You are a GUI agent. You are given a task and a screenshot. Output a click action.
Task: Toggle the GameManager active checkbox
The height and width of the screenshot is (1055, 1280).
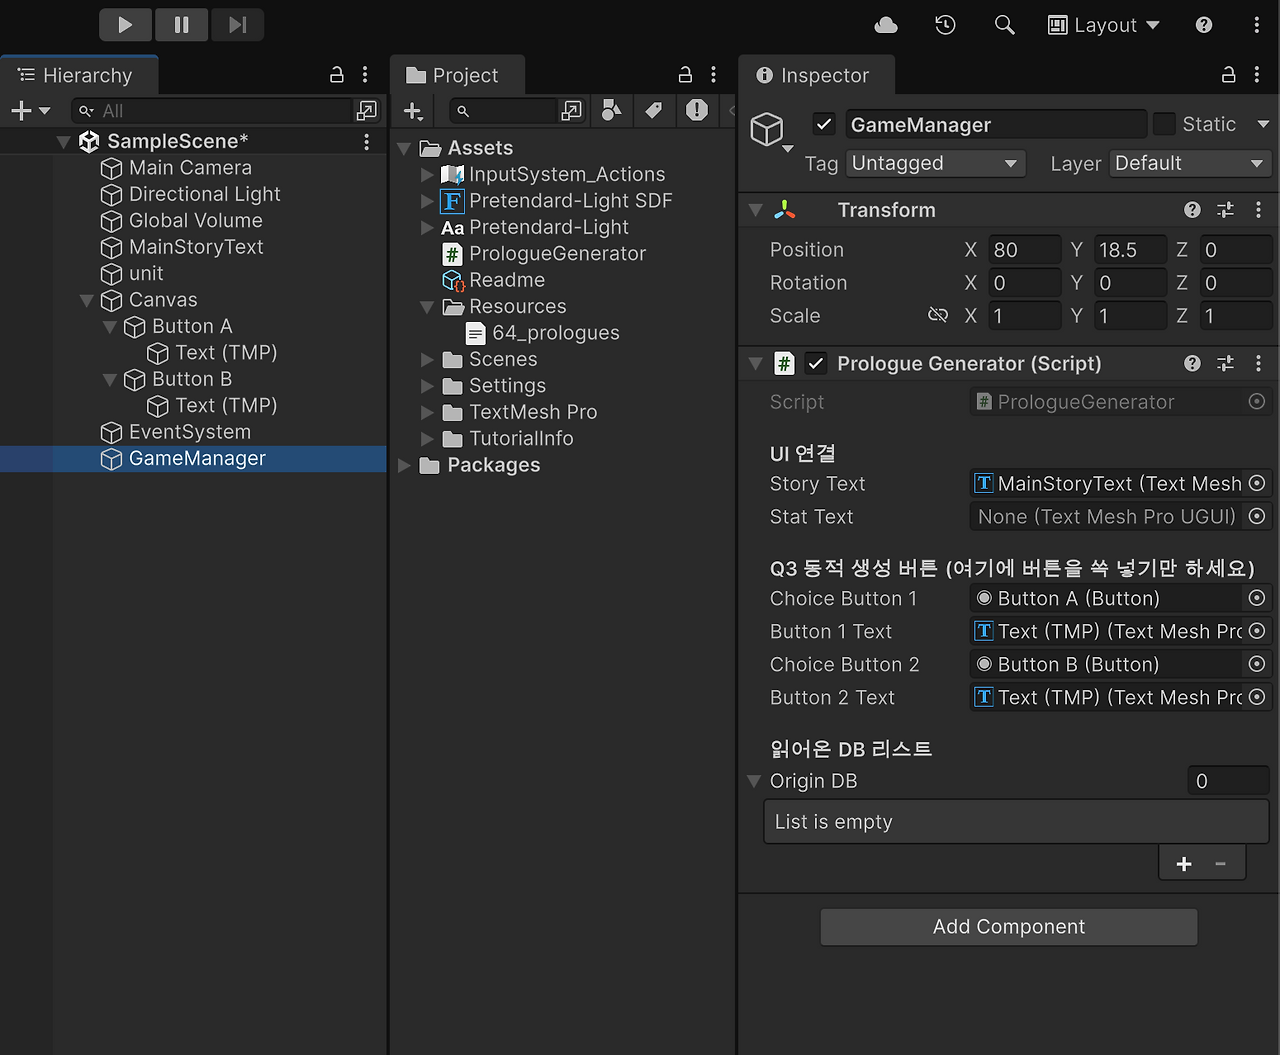coord(823,124)
